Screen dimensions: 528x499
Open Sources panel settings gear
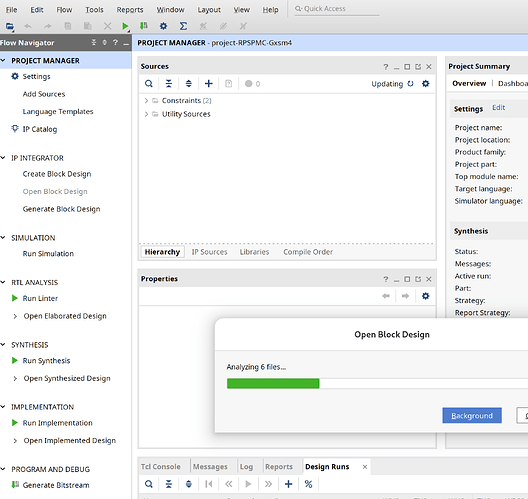coord(426,84)
